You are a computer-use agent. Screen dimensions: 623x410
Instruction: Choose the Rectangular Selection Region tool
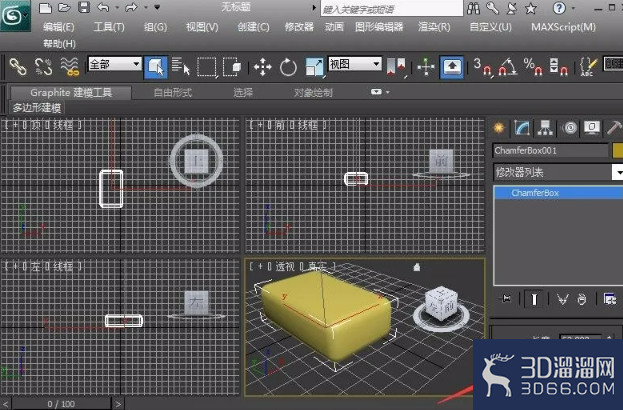(x=207, y=67)
